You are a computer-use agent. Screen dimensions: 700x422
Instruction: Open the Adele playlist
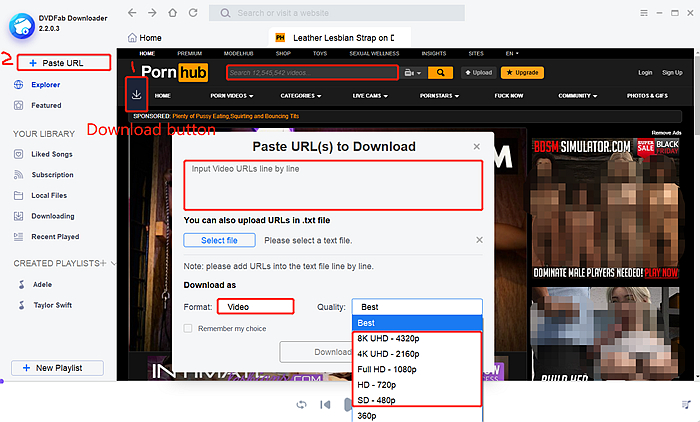(42, 284)
